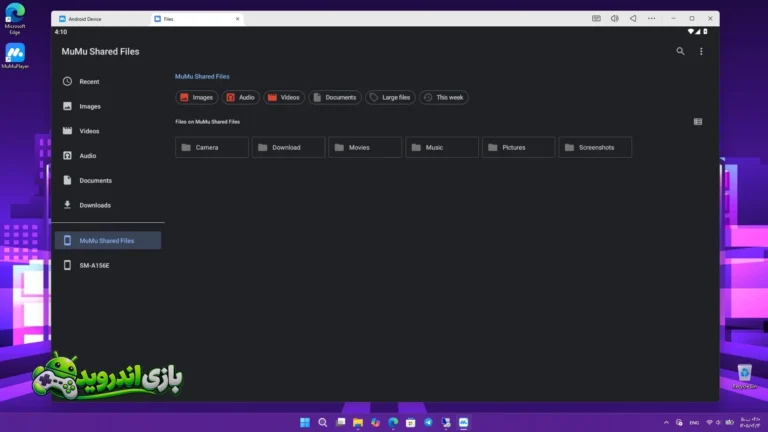Open Copilot from the taskbar
This screenshot has height=432, width=768.
coord(375,422)
